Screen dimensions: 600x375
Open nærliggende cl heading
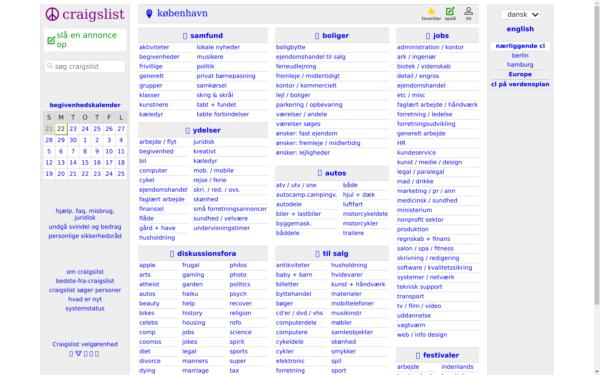(520, 46)
